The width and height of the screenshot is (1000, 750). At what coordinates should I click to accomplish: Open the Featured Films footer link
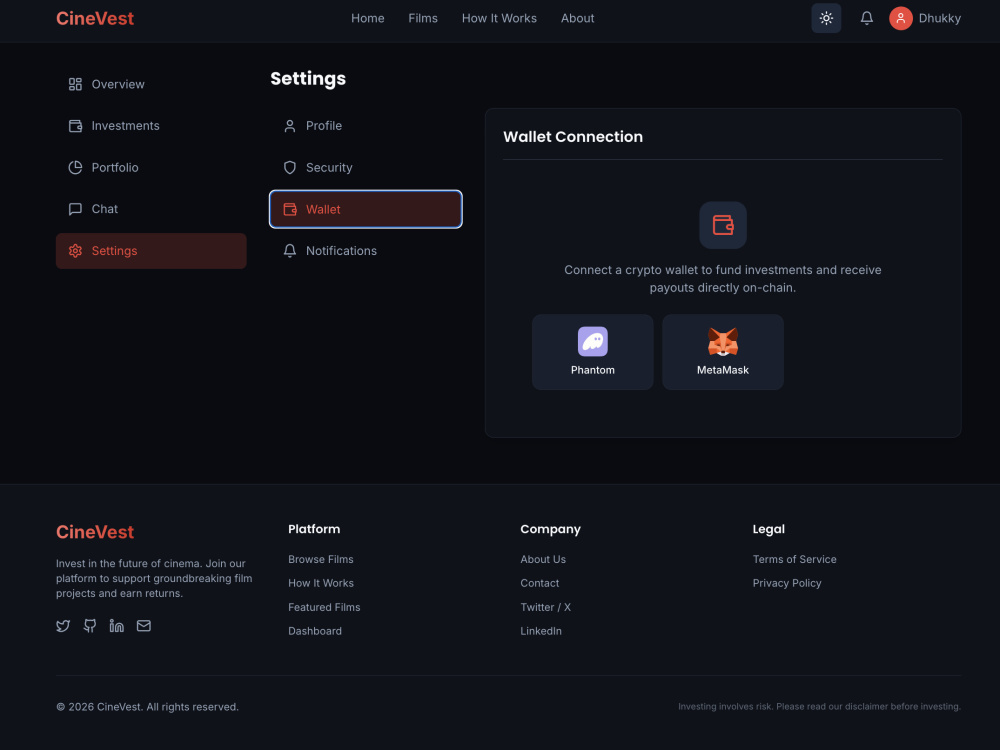(x=324, y=607)
